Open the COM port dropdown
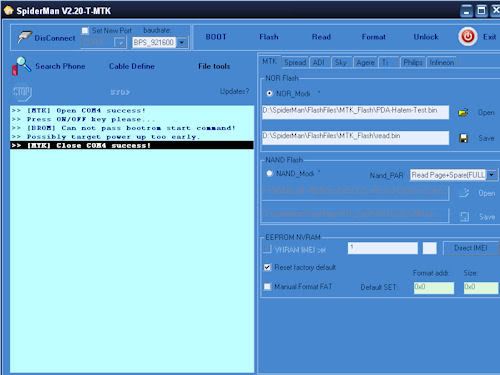 point(119,43)
